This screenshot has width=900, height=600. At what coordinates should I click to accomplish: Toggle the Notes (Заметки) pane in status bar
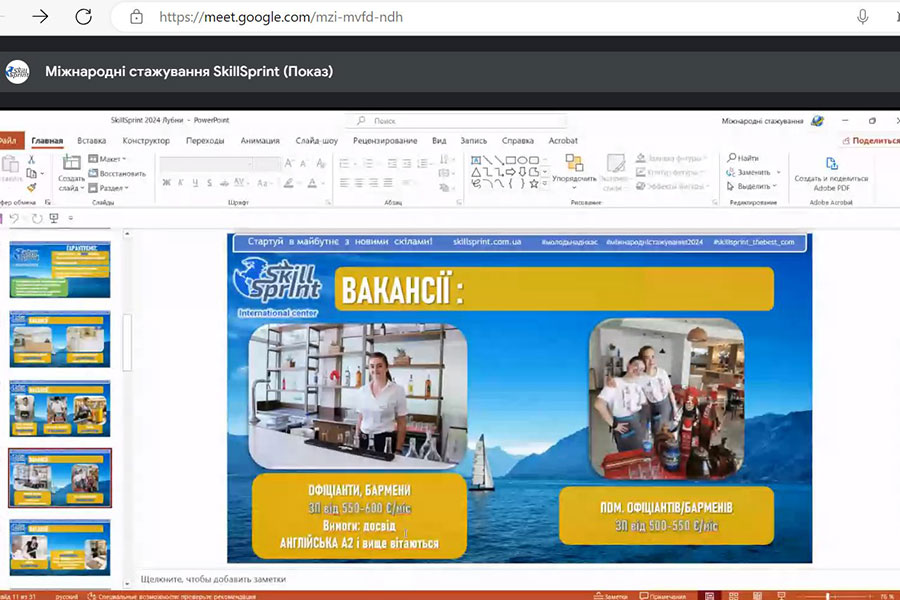(x=611, y=596)
